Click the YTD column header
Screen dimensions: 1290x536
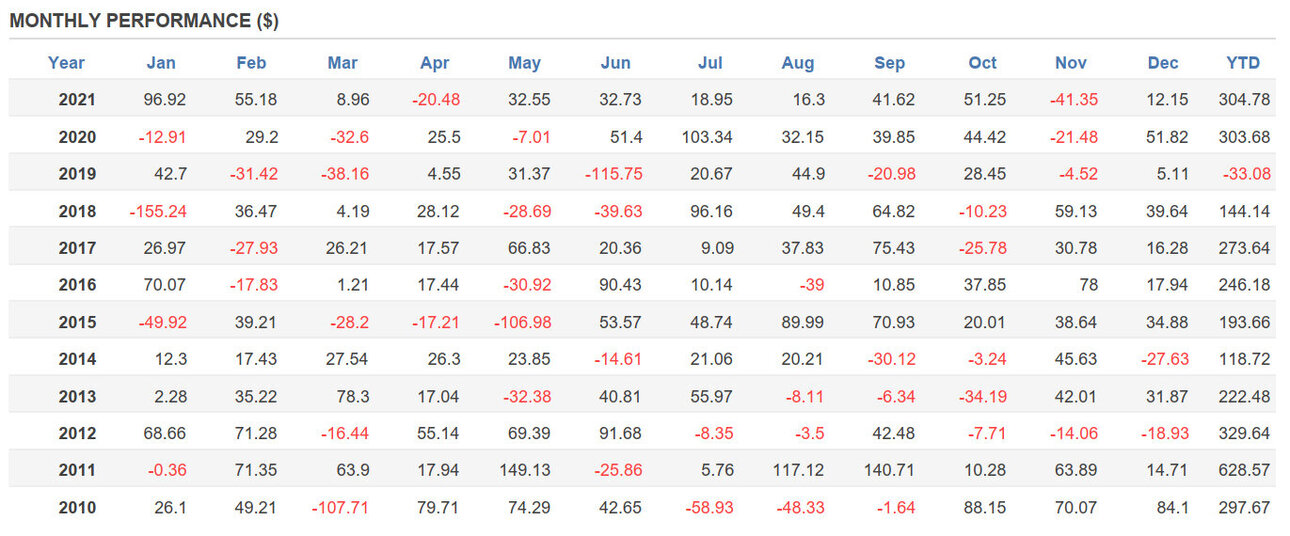(1243, 63)
